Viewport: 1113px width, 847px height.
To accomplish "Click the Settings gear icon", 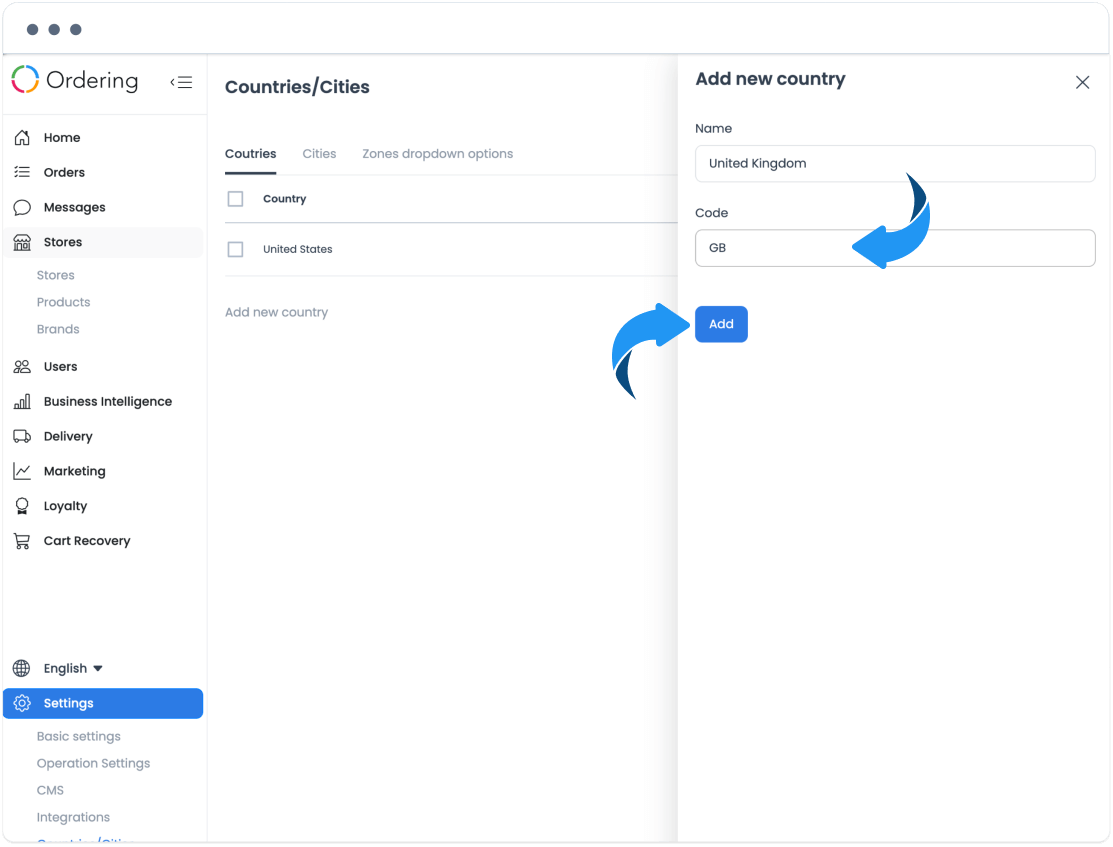I will click(x=22, y=703).
